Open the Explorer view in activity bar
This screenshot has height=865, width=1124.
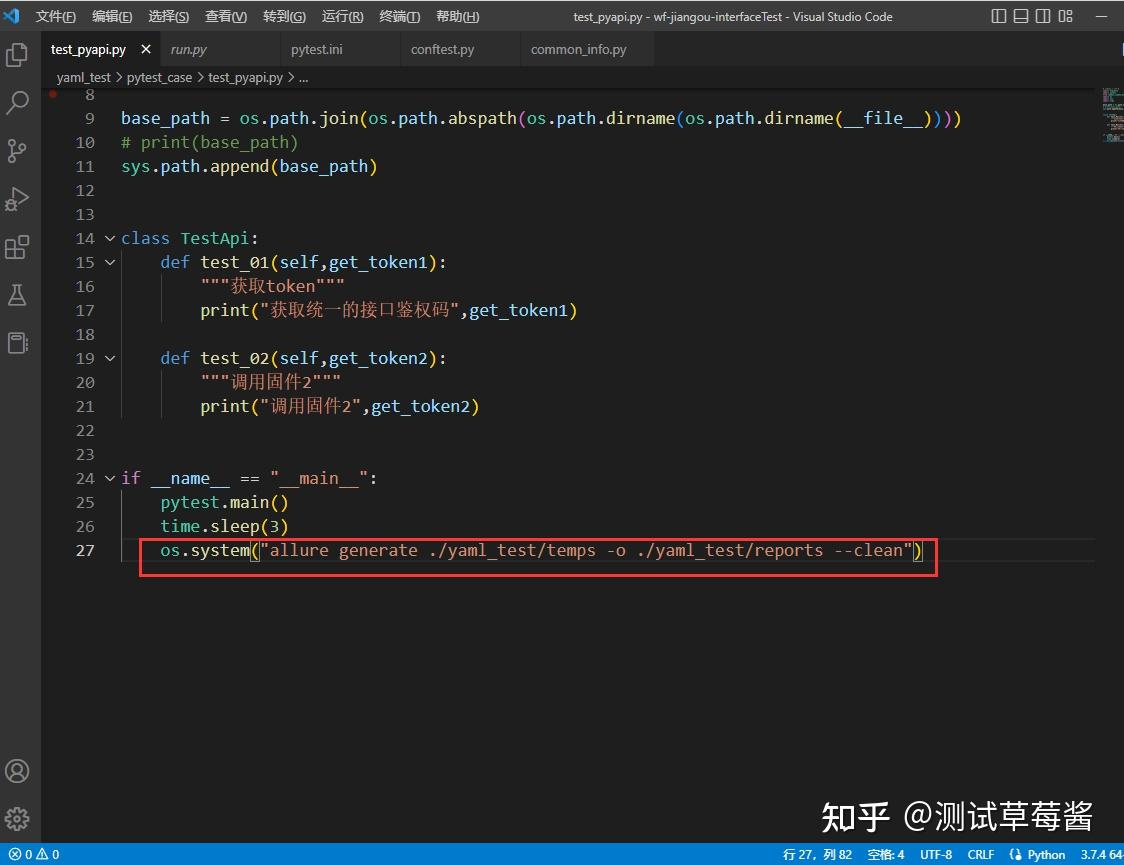[17, 55]
